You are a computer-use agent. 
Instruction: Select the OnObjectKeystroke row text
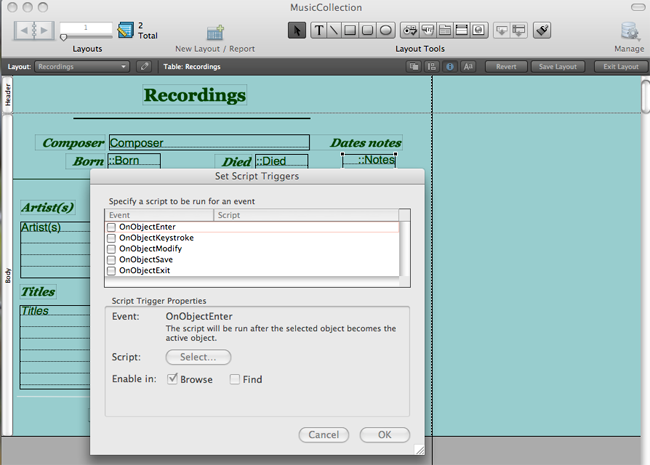point(156,238)
